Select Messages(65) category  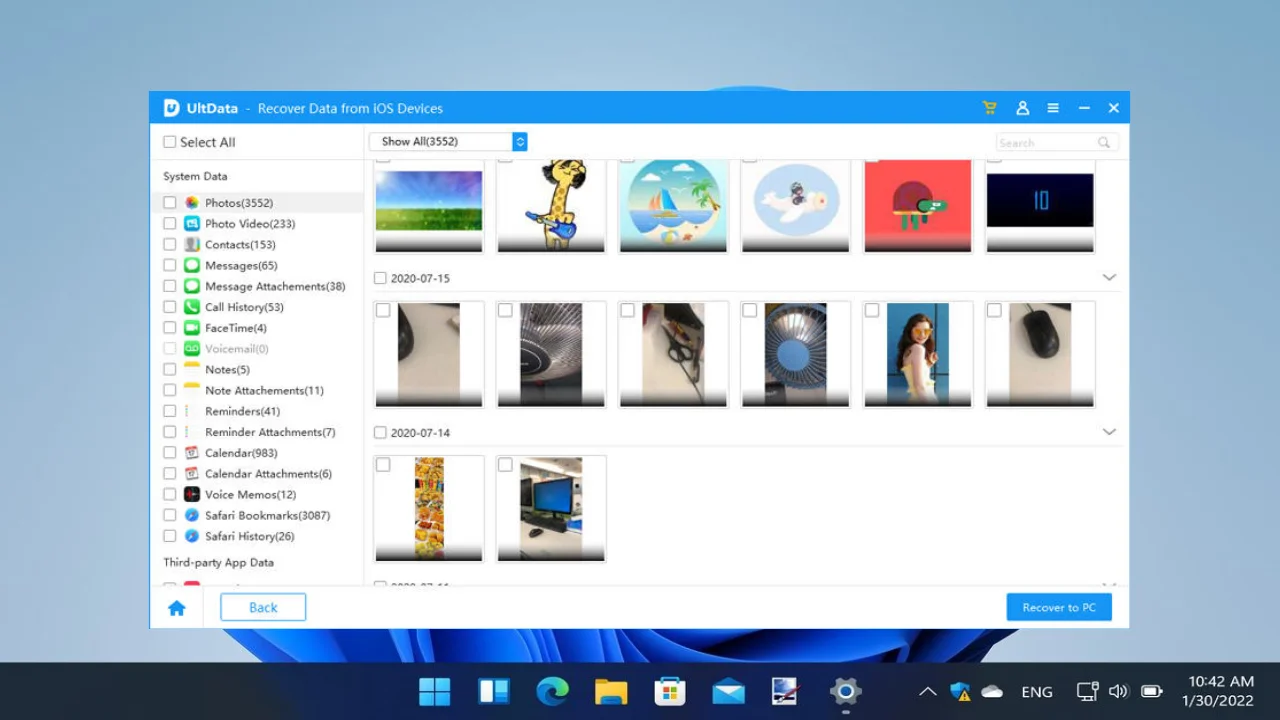coord(241,266)
